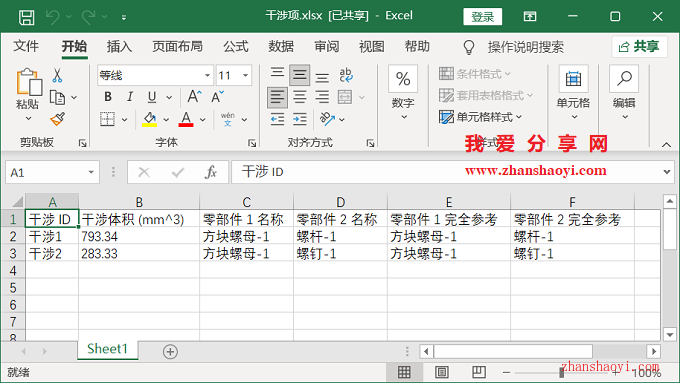
Task: Decrease font size with smaller A icon
Action: pyautogui.click(x=217, y=96)
